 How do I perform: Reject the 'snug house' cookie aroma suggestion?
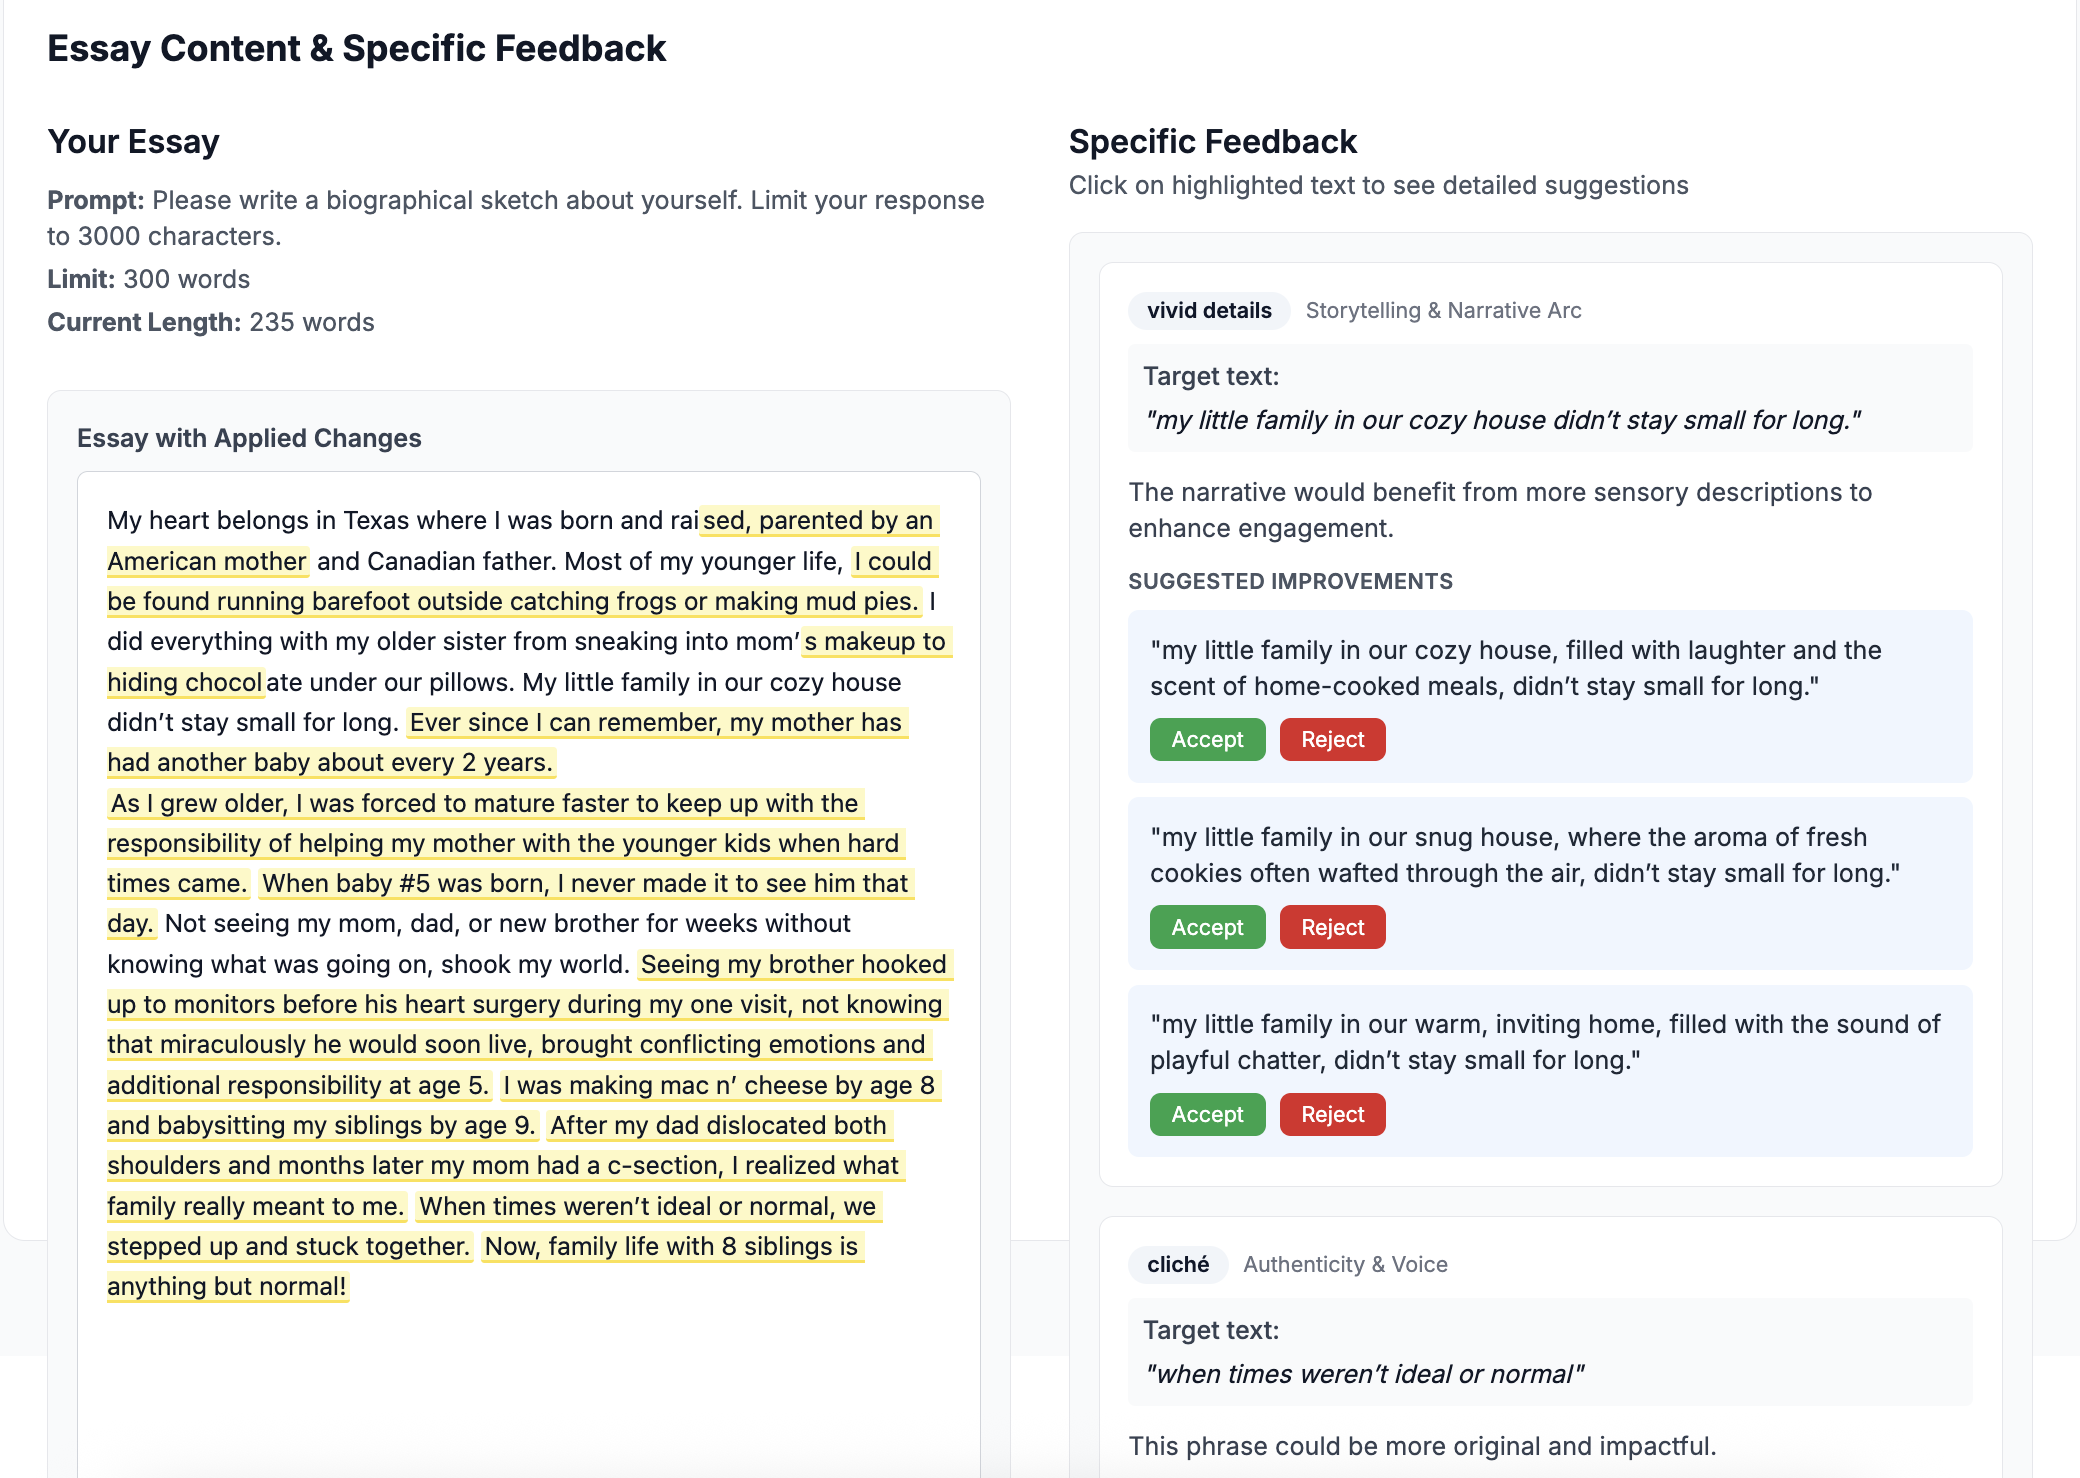click(x=1331, y=927)
